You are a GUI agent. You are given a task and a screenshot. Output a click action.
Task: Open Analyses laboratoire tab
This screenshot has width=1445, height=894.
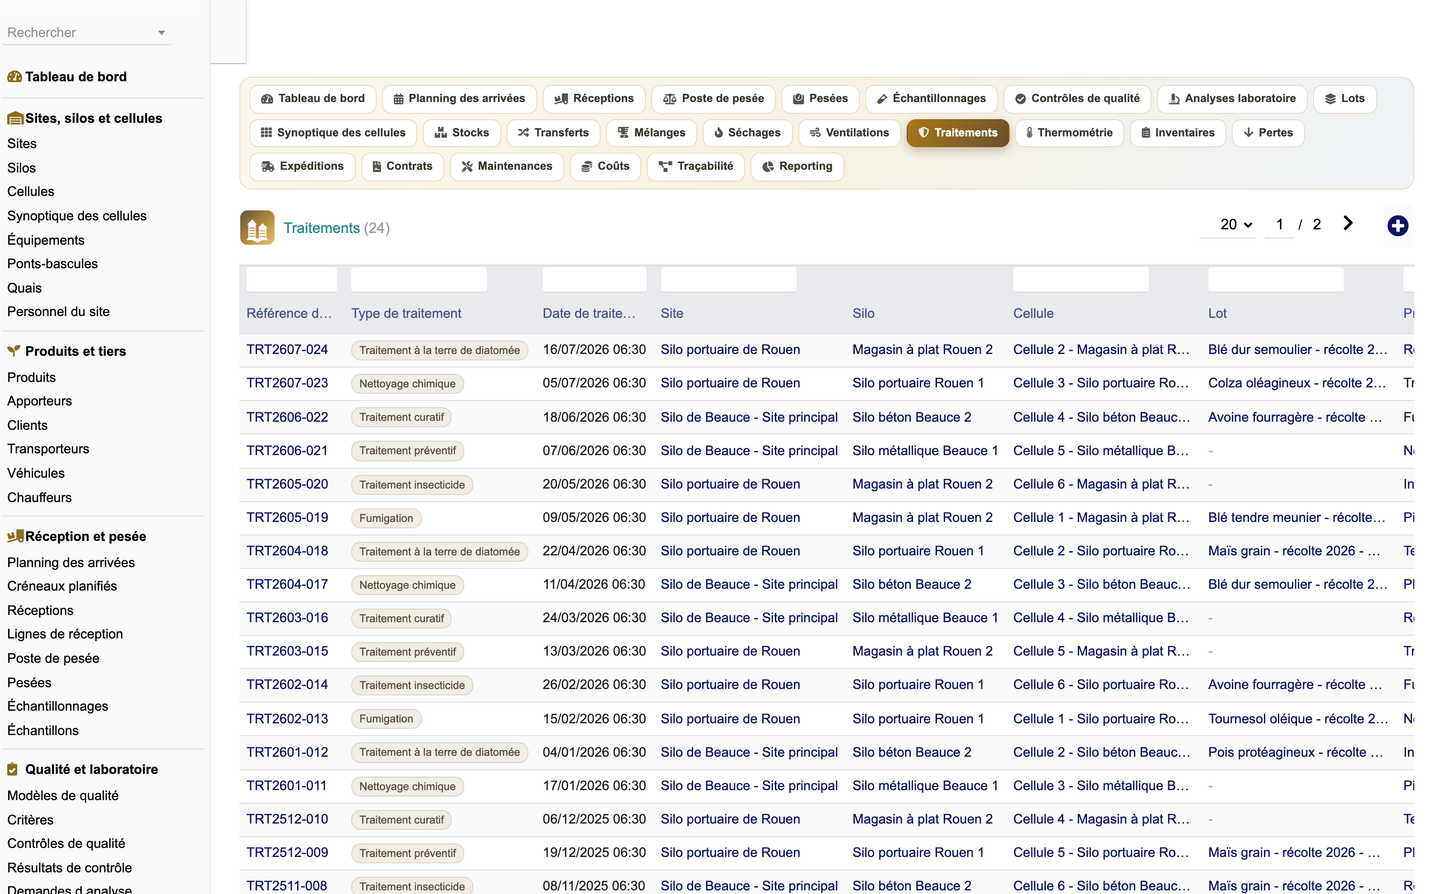click(x=1232, y=99)
